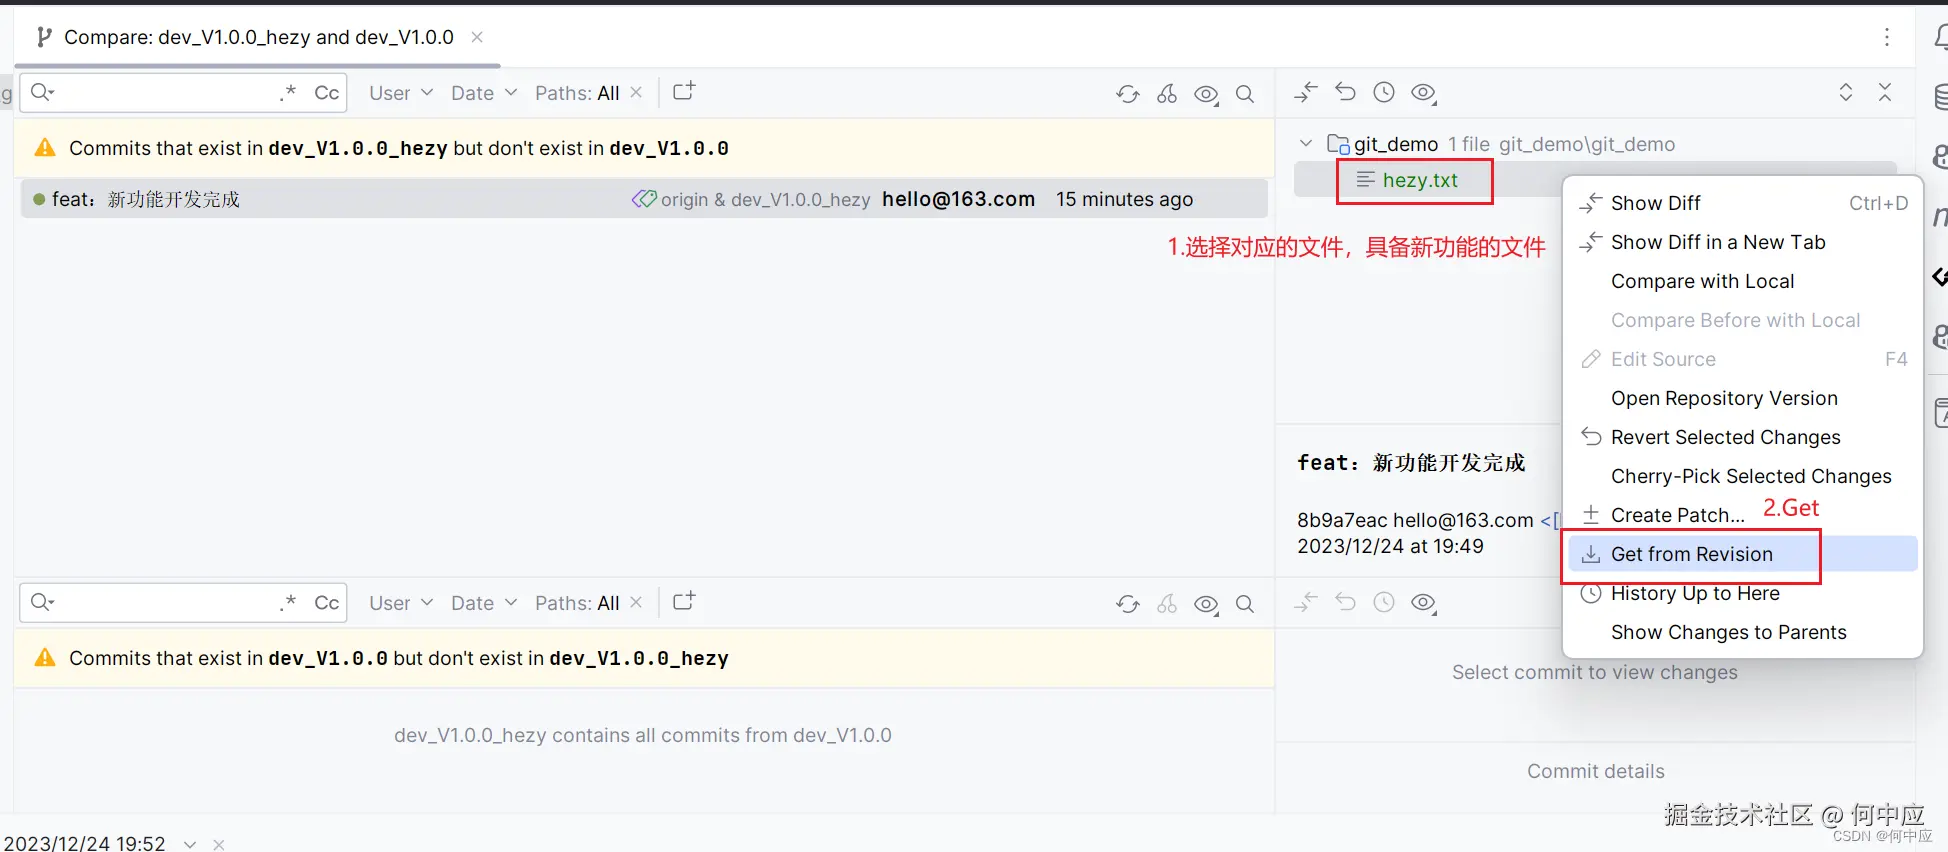The width and height of the screenshot is (1948, 852).
Task: Open the Date filter dropdown in the lower log
Action: click(484, 603)
